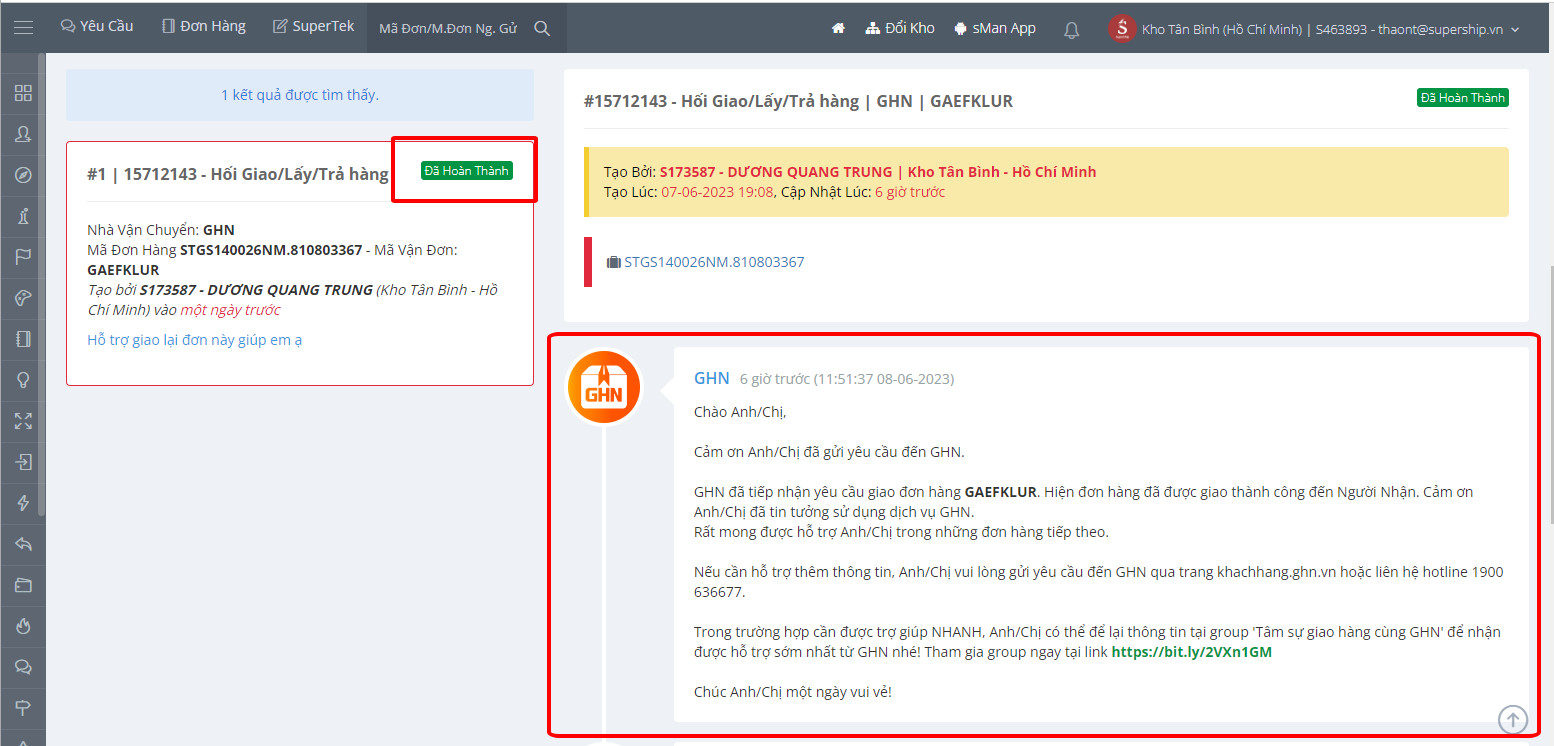This screenshot has width=1554, height=746.
Task: Open the Đơn Hàng menu
Action: point(204,26)
